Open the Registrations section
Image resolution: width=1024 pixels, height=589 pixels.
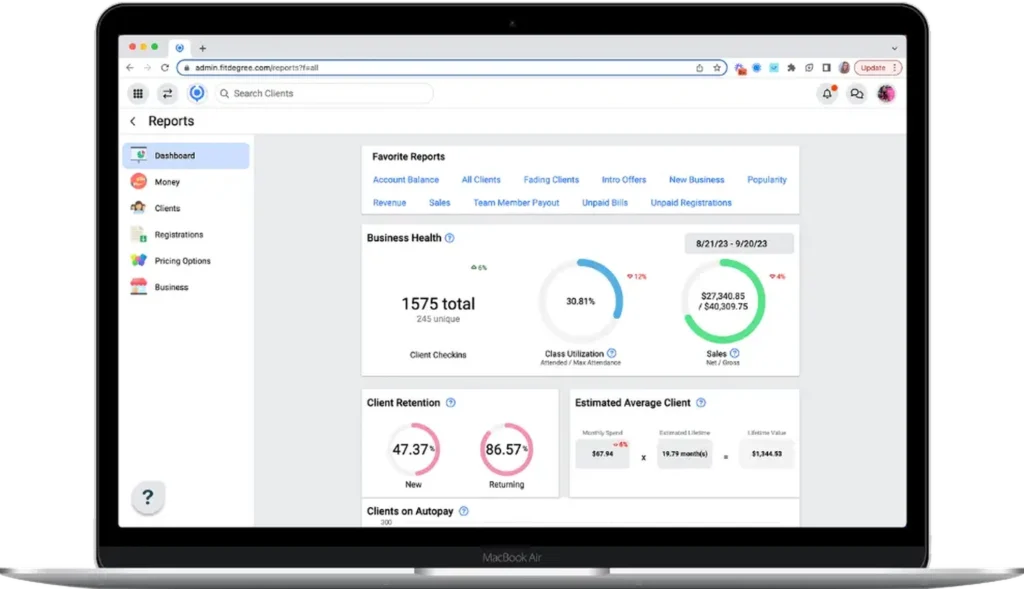[x=178, y=235]
